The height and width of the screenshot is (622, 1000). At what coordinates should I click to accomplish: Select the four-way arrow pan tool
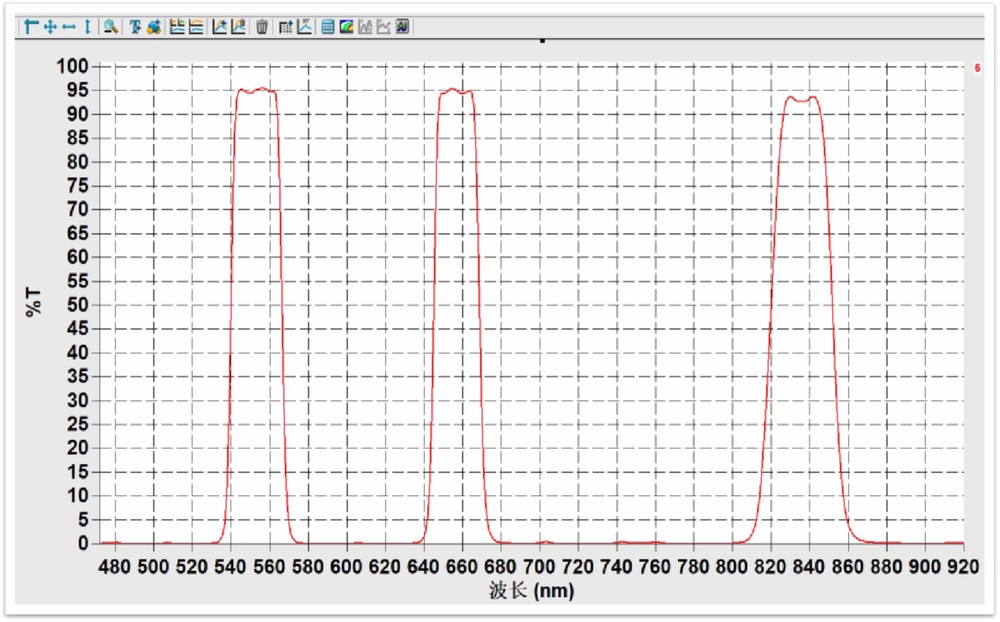[49, 27]
